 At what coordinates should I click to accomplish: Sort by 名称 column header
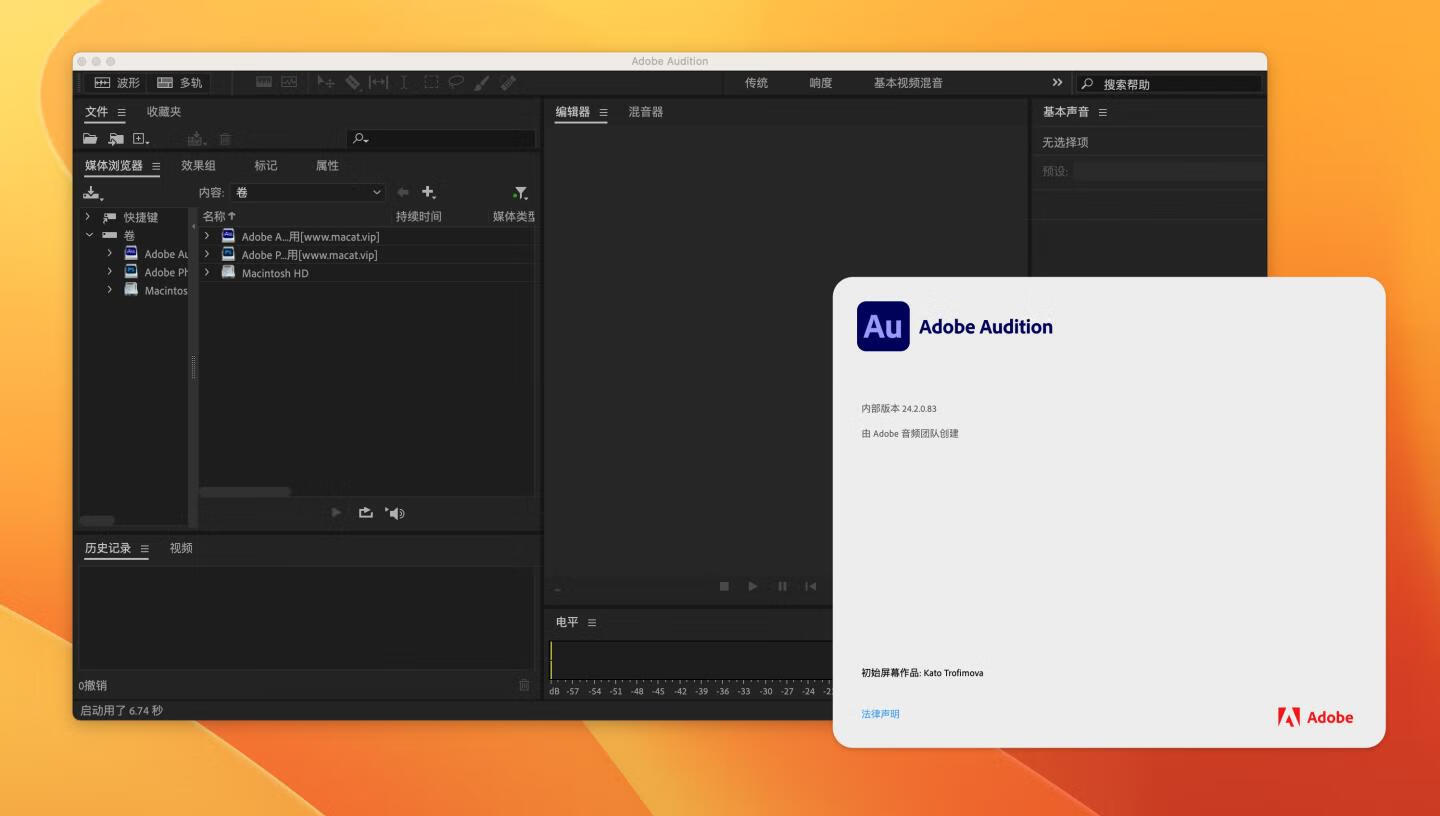point(219,216)
